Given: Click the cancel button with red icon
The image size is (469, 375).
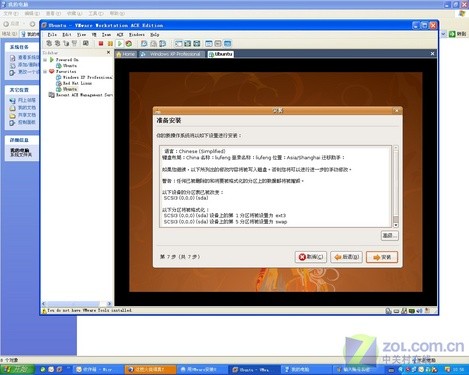Looking at the screenshot, I should click(x=311, y=257).
